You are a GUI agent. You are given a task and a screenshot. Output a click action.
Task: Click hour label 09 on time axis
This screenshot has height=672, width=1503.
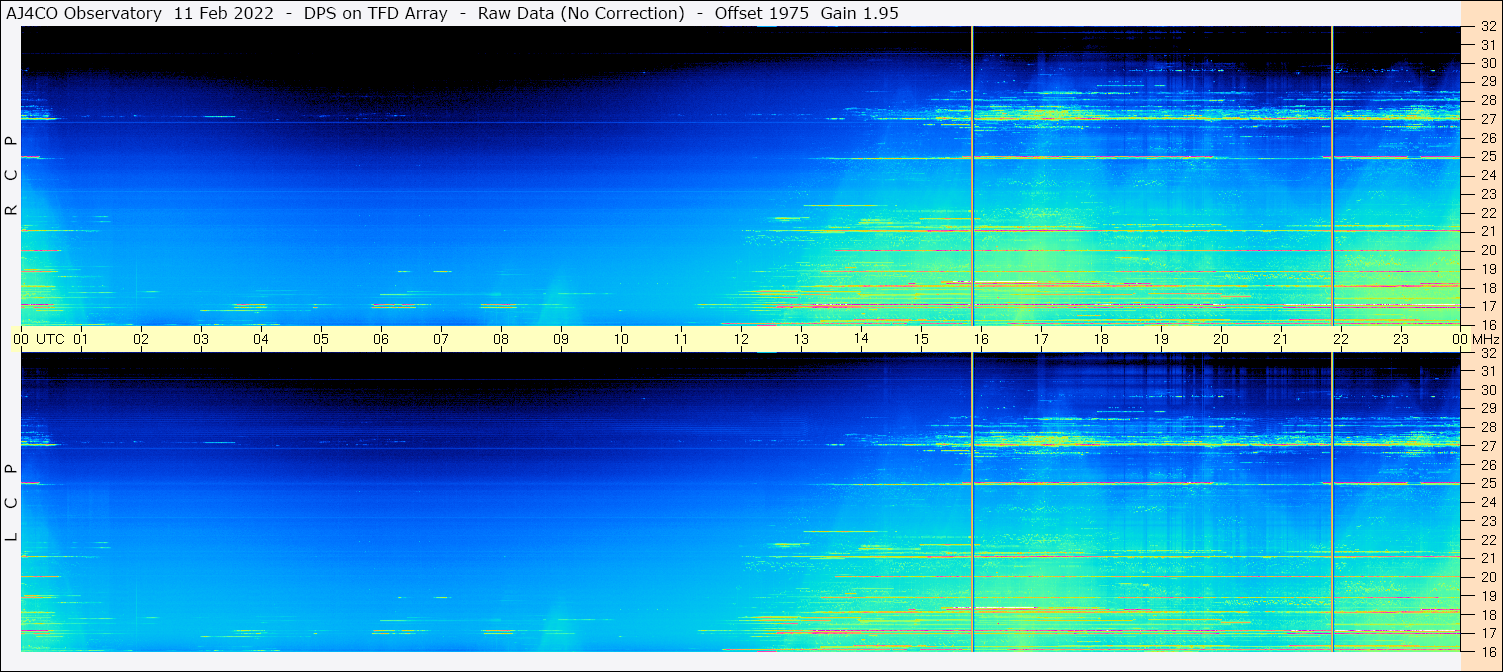click(x=561, y=339)
